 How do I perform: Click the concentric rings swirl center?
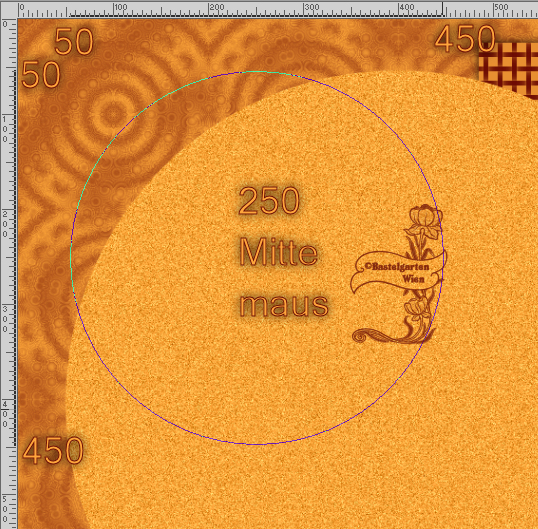[112, 113]
